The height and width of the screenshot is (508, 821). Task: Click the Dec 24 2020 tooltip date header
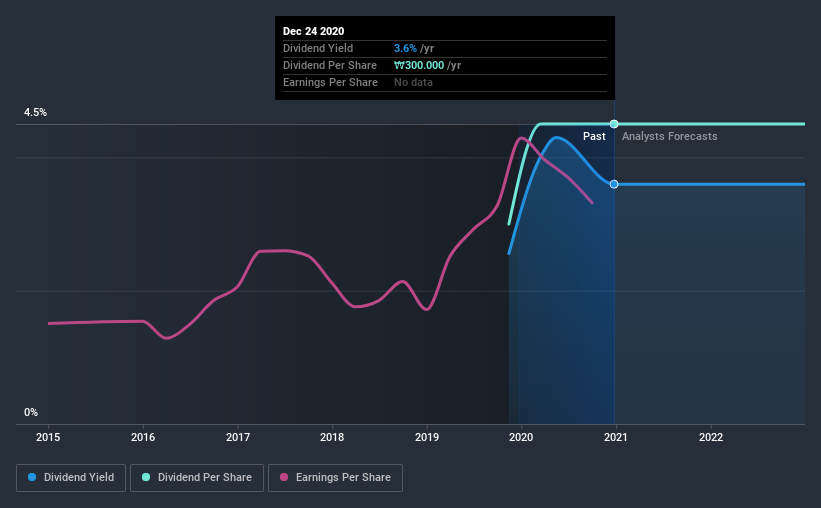(314, 31)
